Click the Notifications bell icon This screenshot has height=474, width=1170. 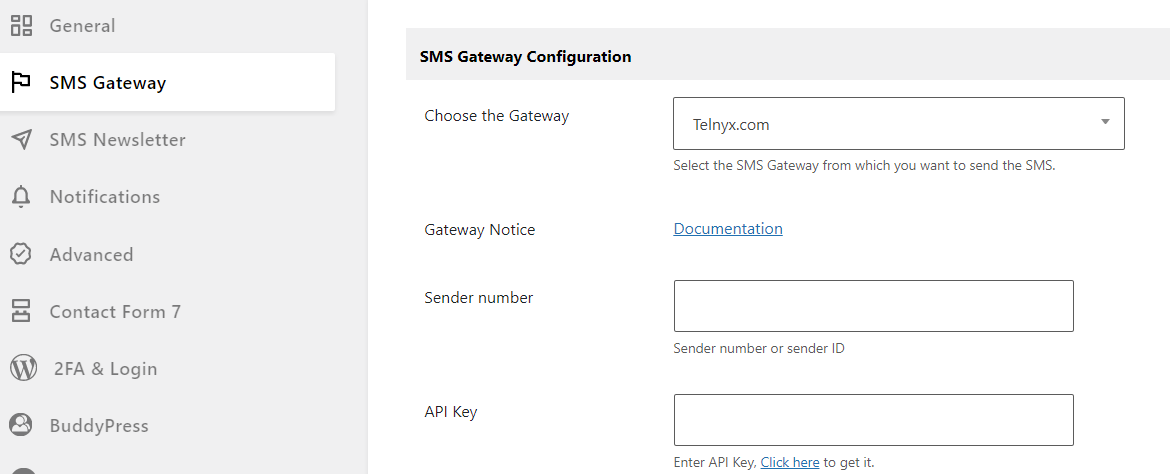point(21,197)
